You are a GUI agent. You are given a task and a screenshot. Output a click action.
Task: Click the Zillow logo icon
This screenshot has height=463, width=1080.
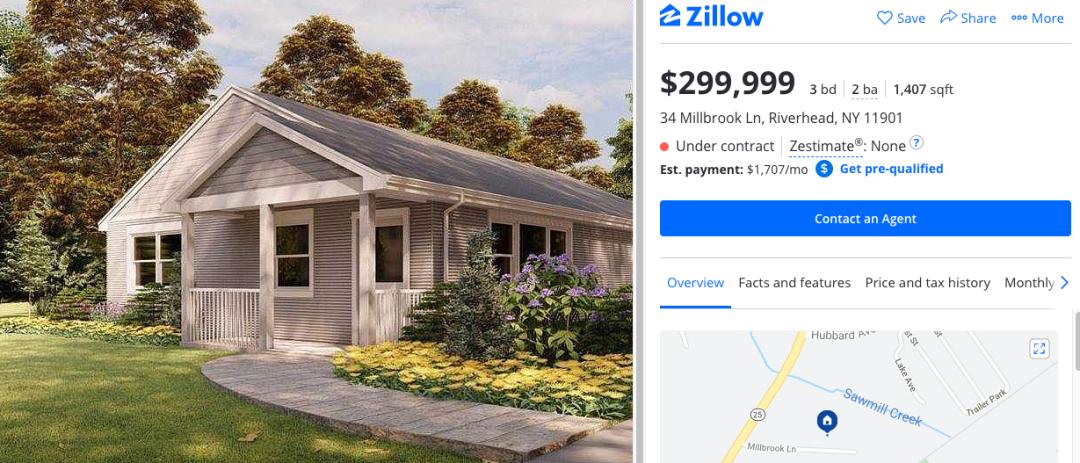click(x=670, y=16)
